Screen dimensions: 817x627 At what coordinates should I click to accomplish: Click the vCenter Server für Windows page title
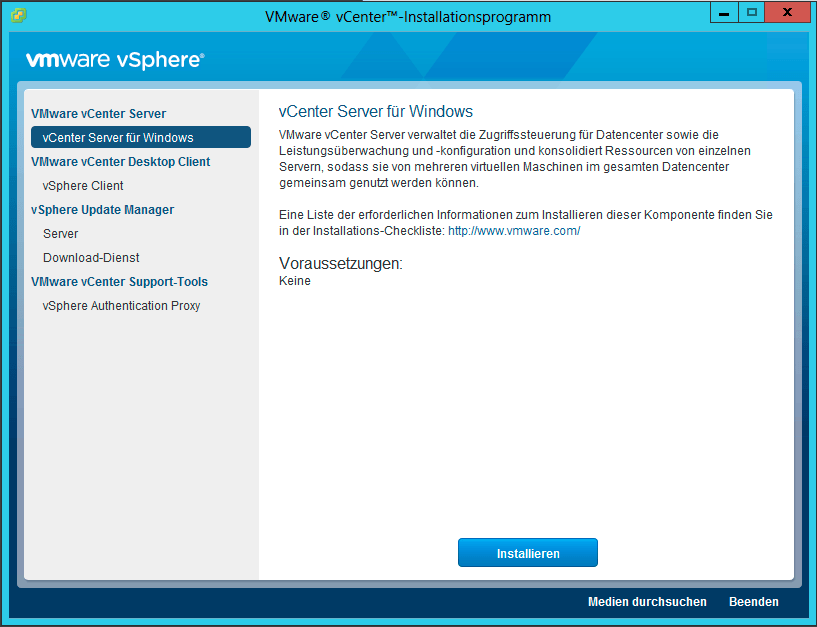coord(376,112)
